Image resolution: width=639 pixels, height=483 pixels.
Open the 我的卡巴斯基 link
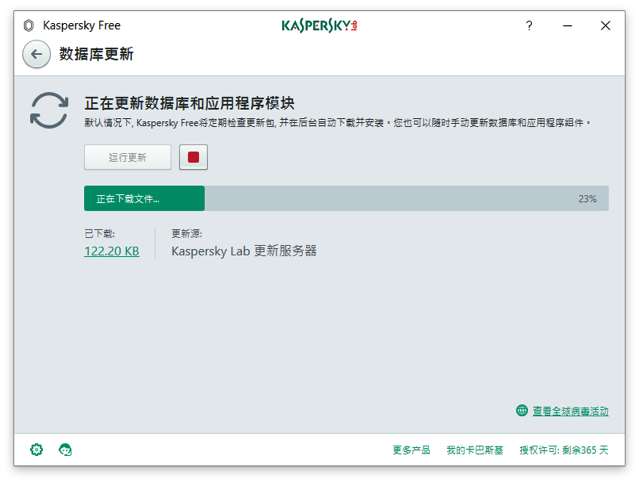(475, 450)
